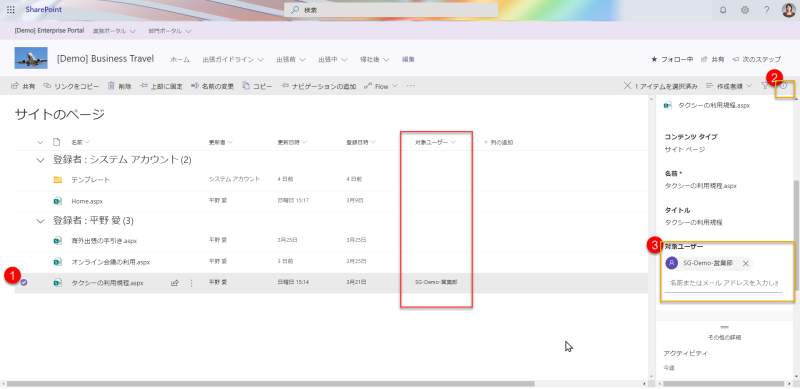
Task: Click the コピー command in the toolbar
Action: click(257, 86)
